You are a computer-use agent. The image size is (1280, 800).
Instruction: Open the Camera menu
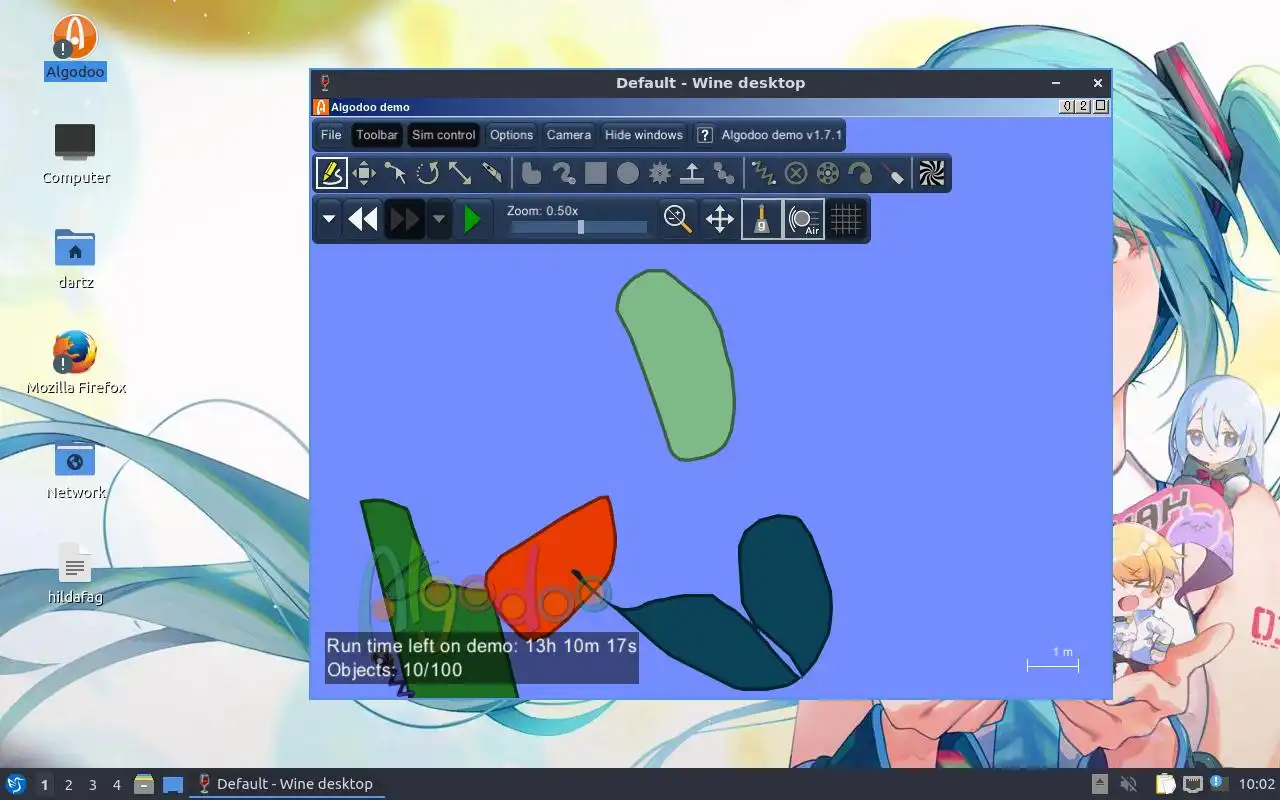coord(569,135)
